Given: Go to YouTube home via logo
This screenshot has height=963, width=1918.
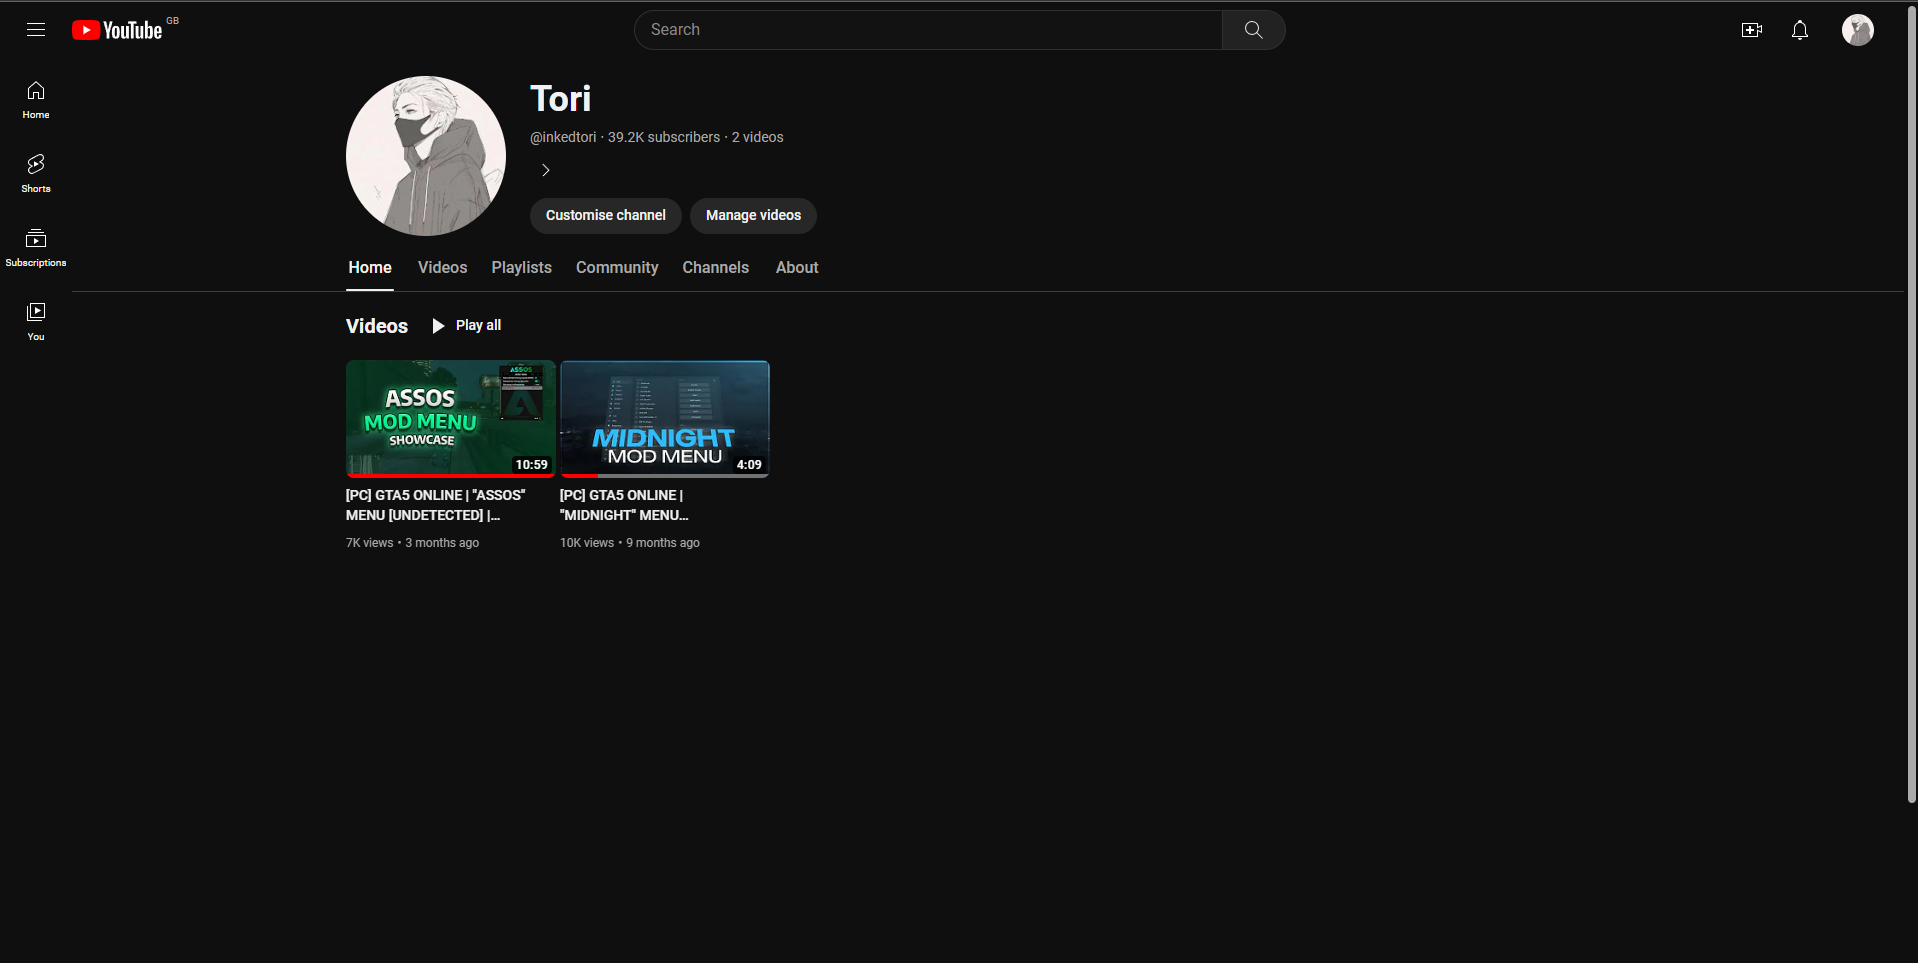Looking at the screenshot, I should pos(117,30).
